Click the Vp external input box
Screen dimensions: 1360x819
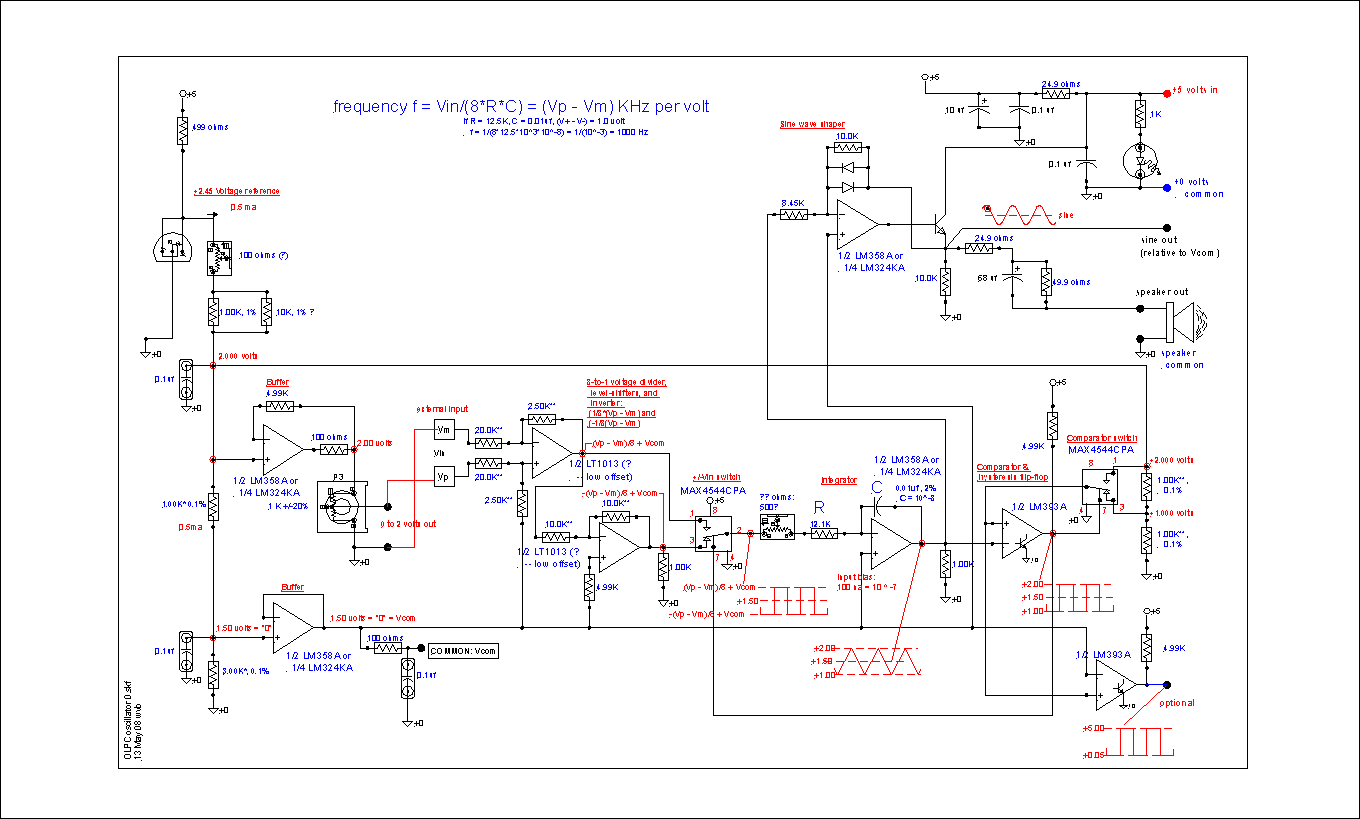click(445, 477)
